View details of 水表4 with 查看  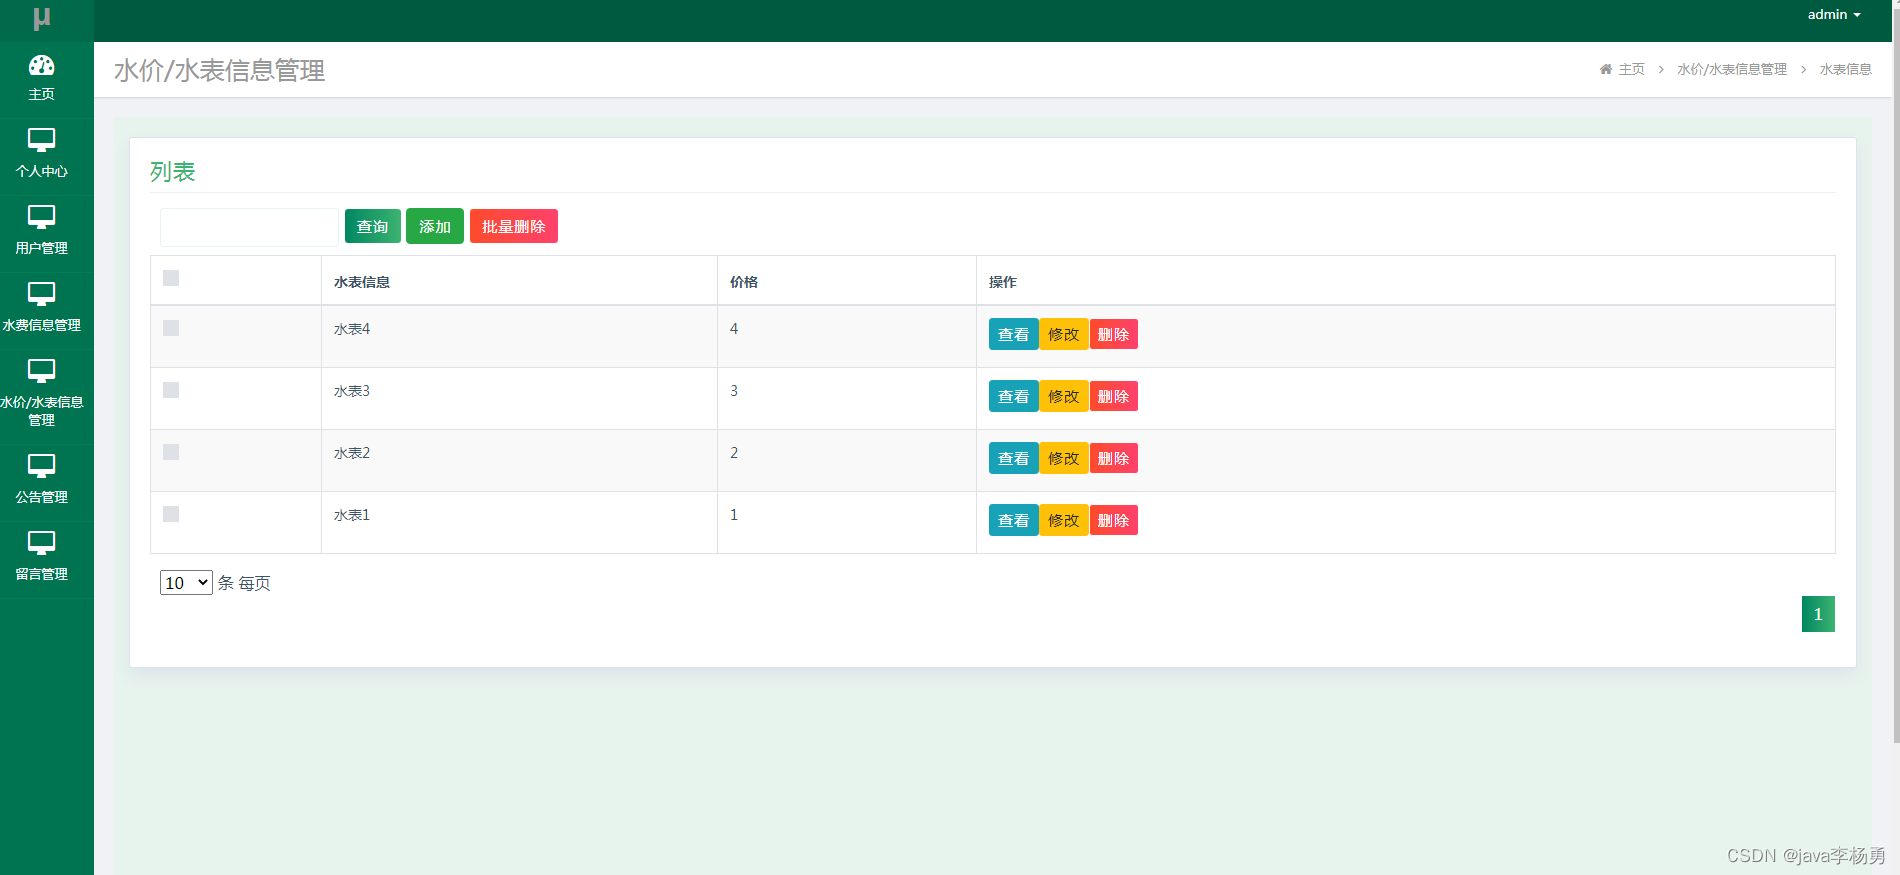click(x=1014, y=334)
